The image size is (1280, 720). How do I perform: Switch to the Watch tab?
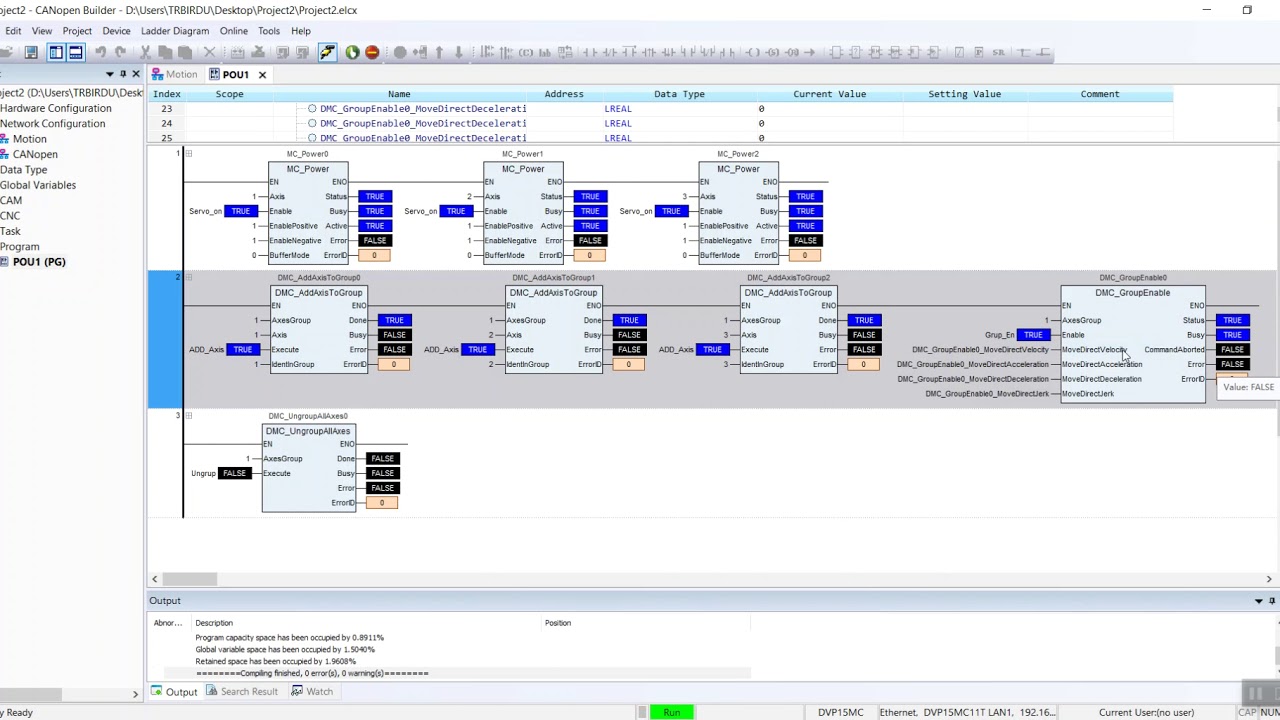pos(311,692)
